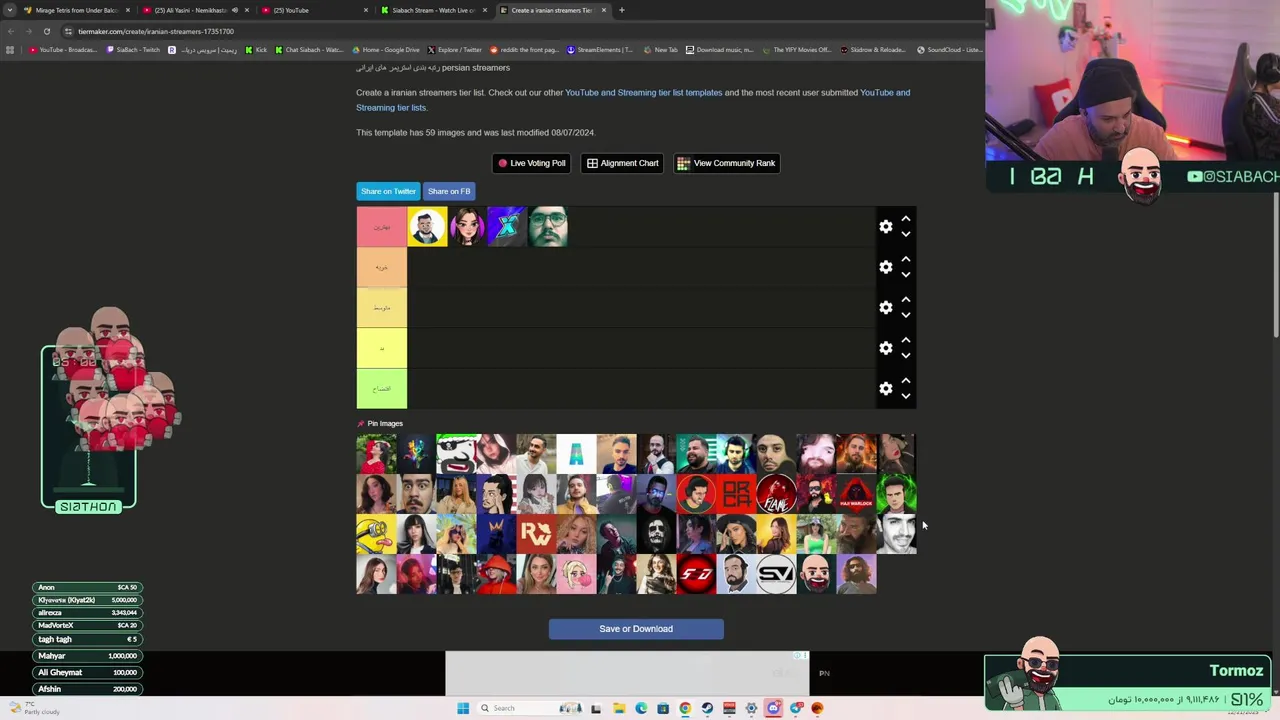Viewport: 1280px width, 720px height.
Task: Open the Kick bookmark
Action: point(256,50)
